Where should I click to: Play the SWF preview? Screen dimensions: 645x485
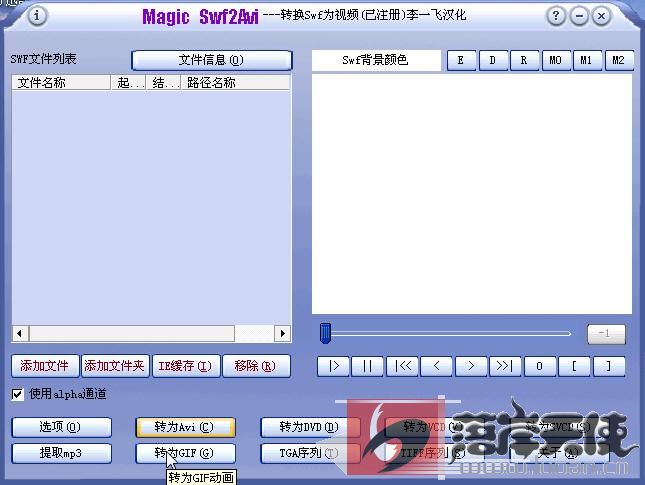pos(334,366)
